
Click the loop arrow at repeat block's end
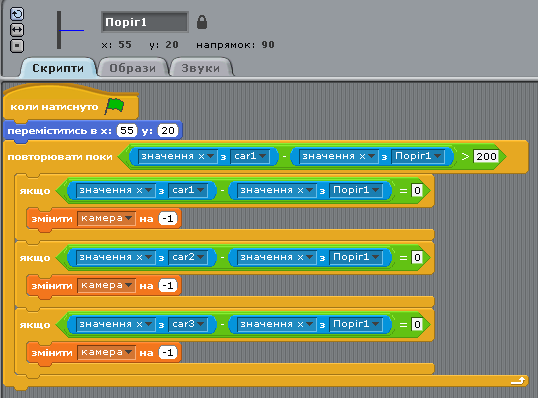coord(518,381)
